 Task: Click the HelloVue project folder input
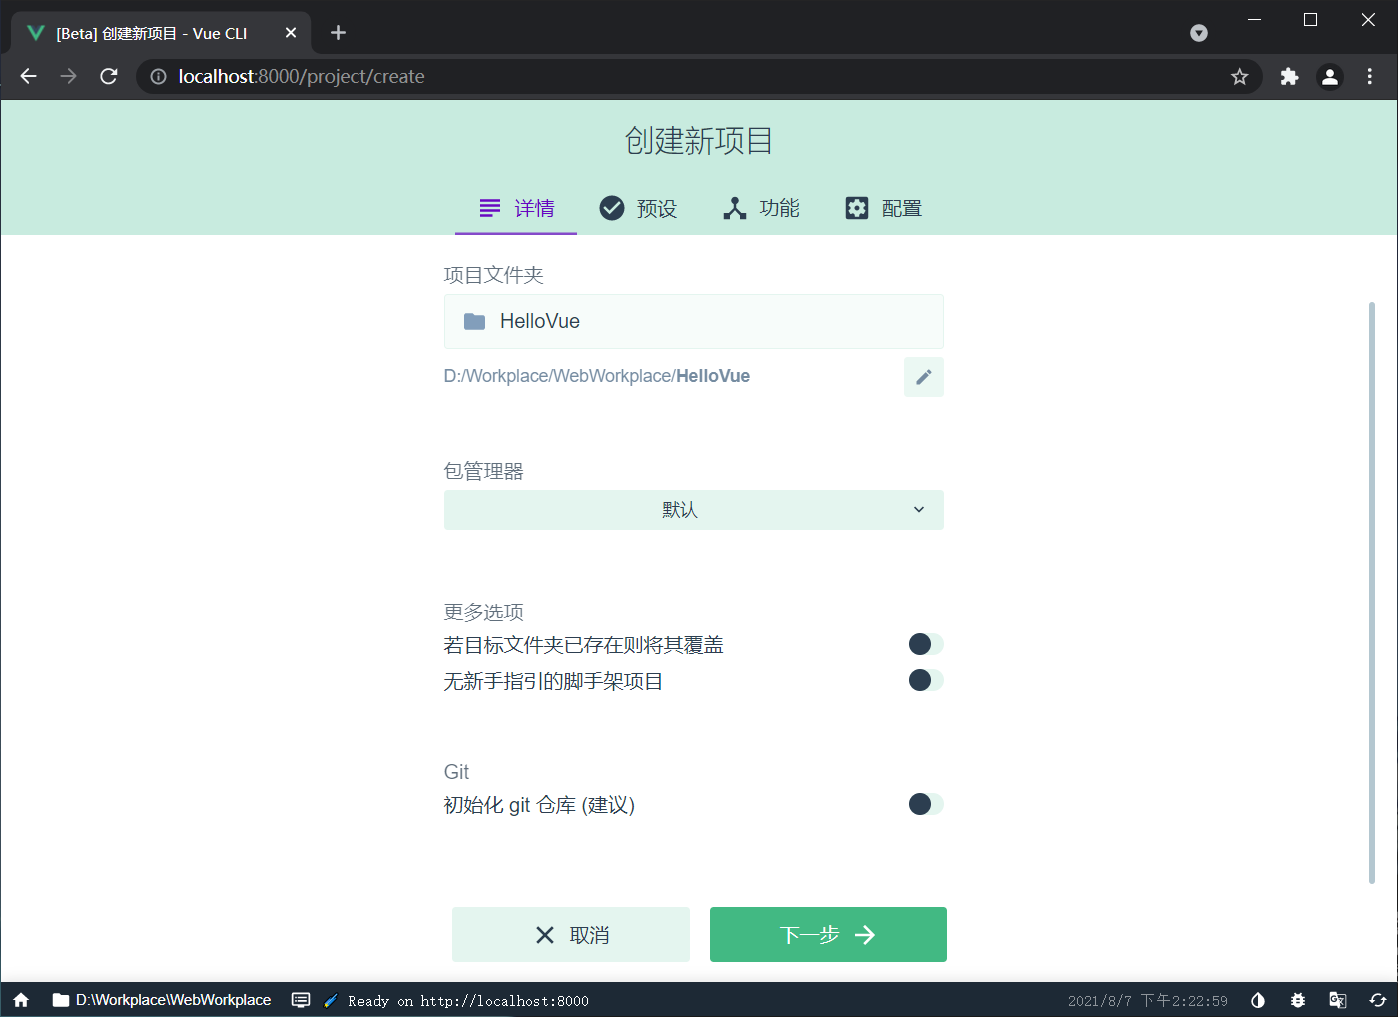point(693,321)
